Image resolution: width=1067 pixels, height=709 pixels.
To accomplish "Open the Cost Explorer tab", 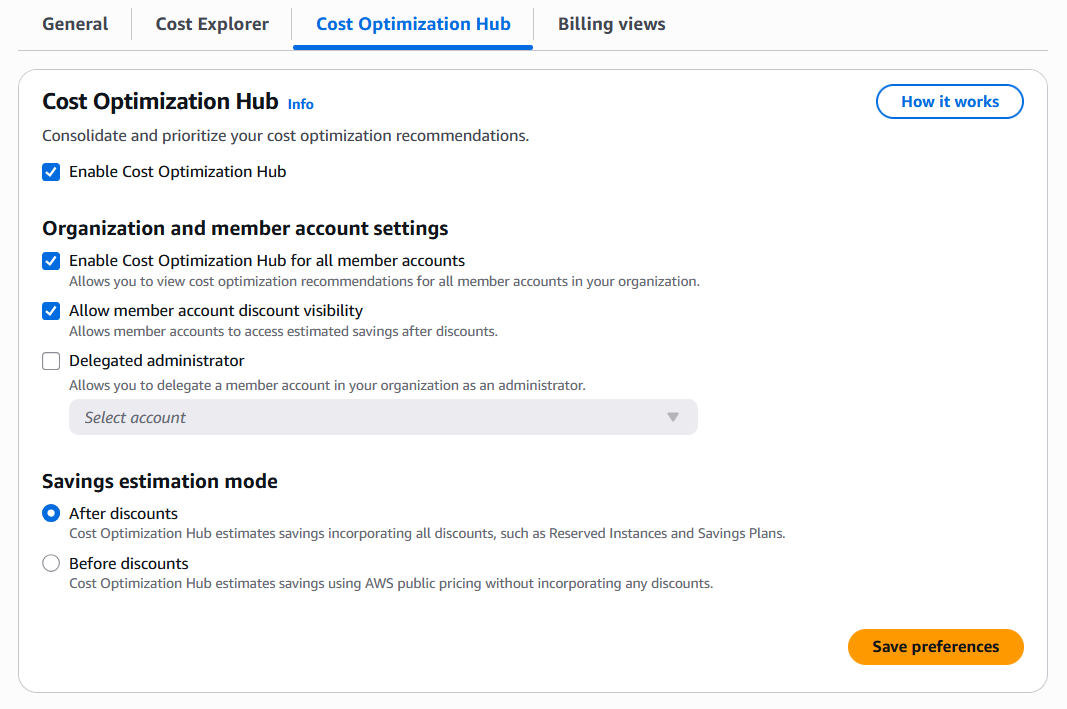I will [212, 24].
